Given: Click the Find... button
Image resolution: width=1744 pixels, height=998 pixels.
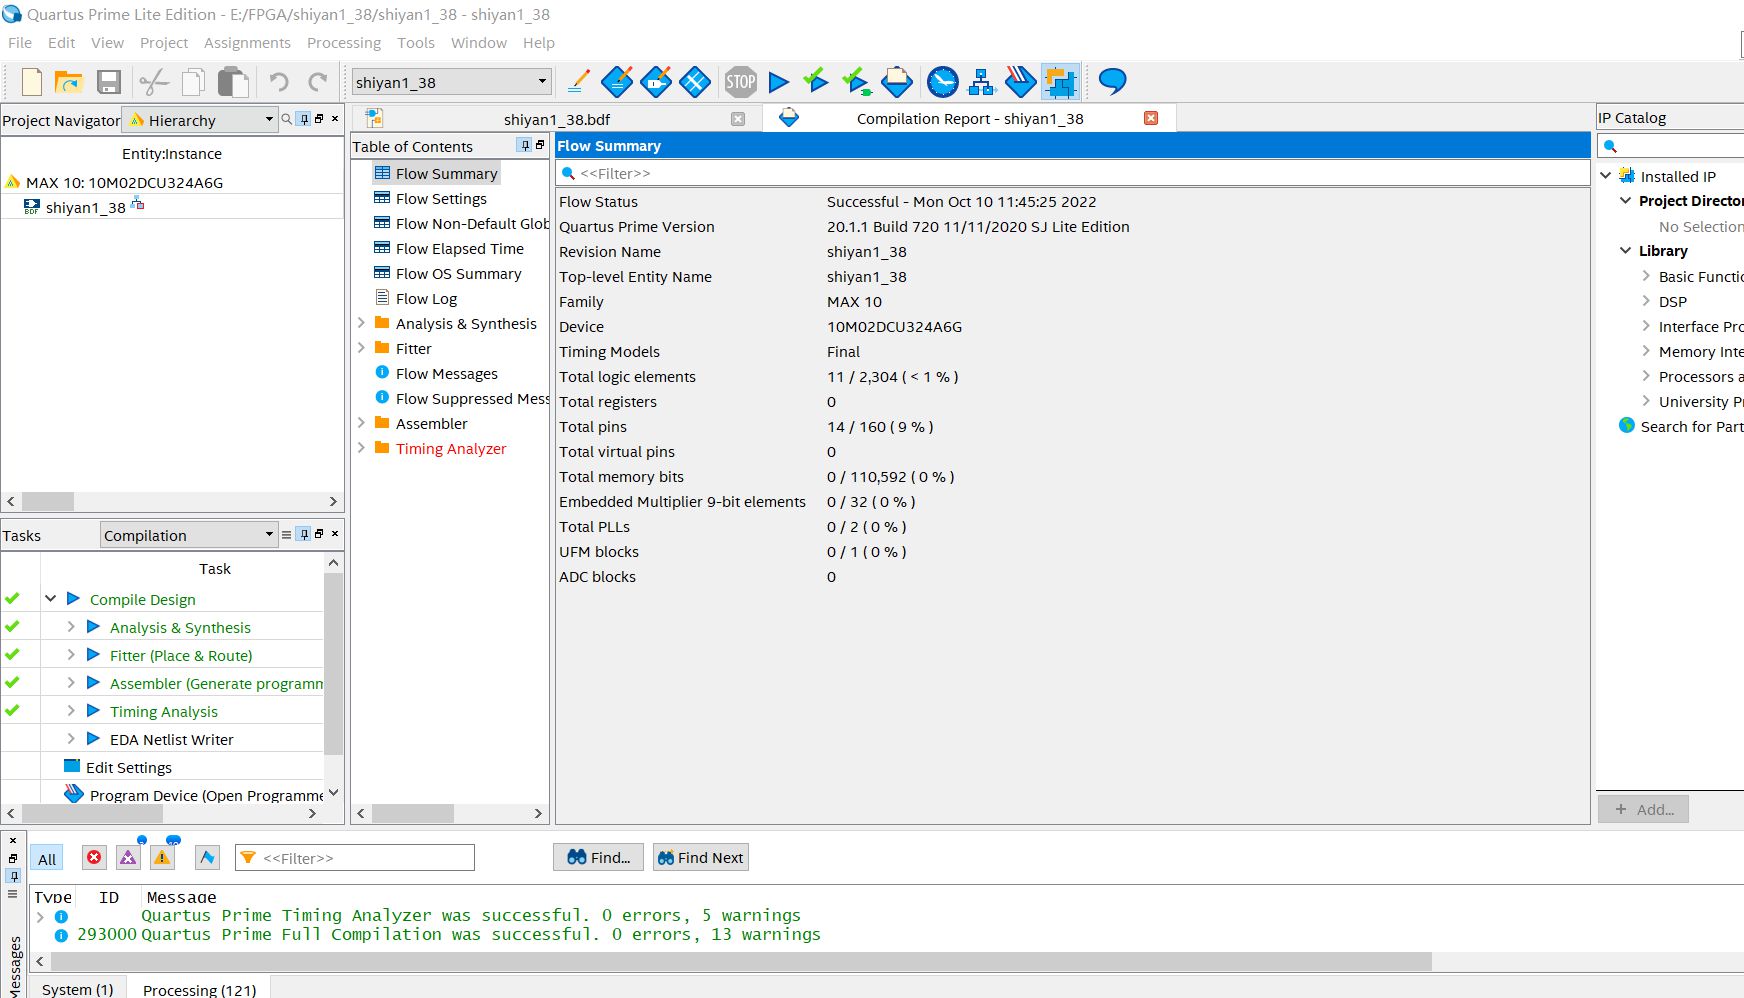Looking at the screenshot, I should coord(598,857).
